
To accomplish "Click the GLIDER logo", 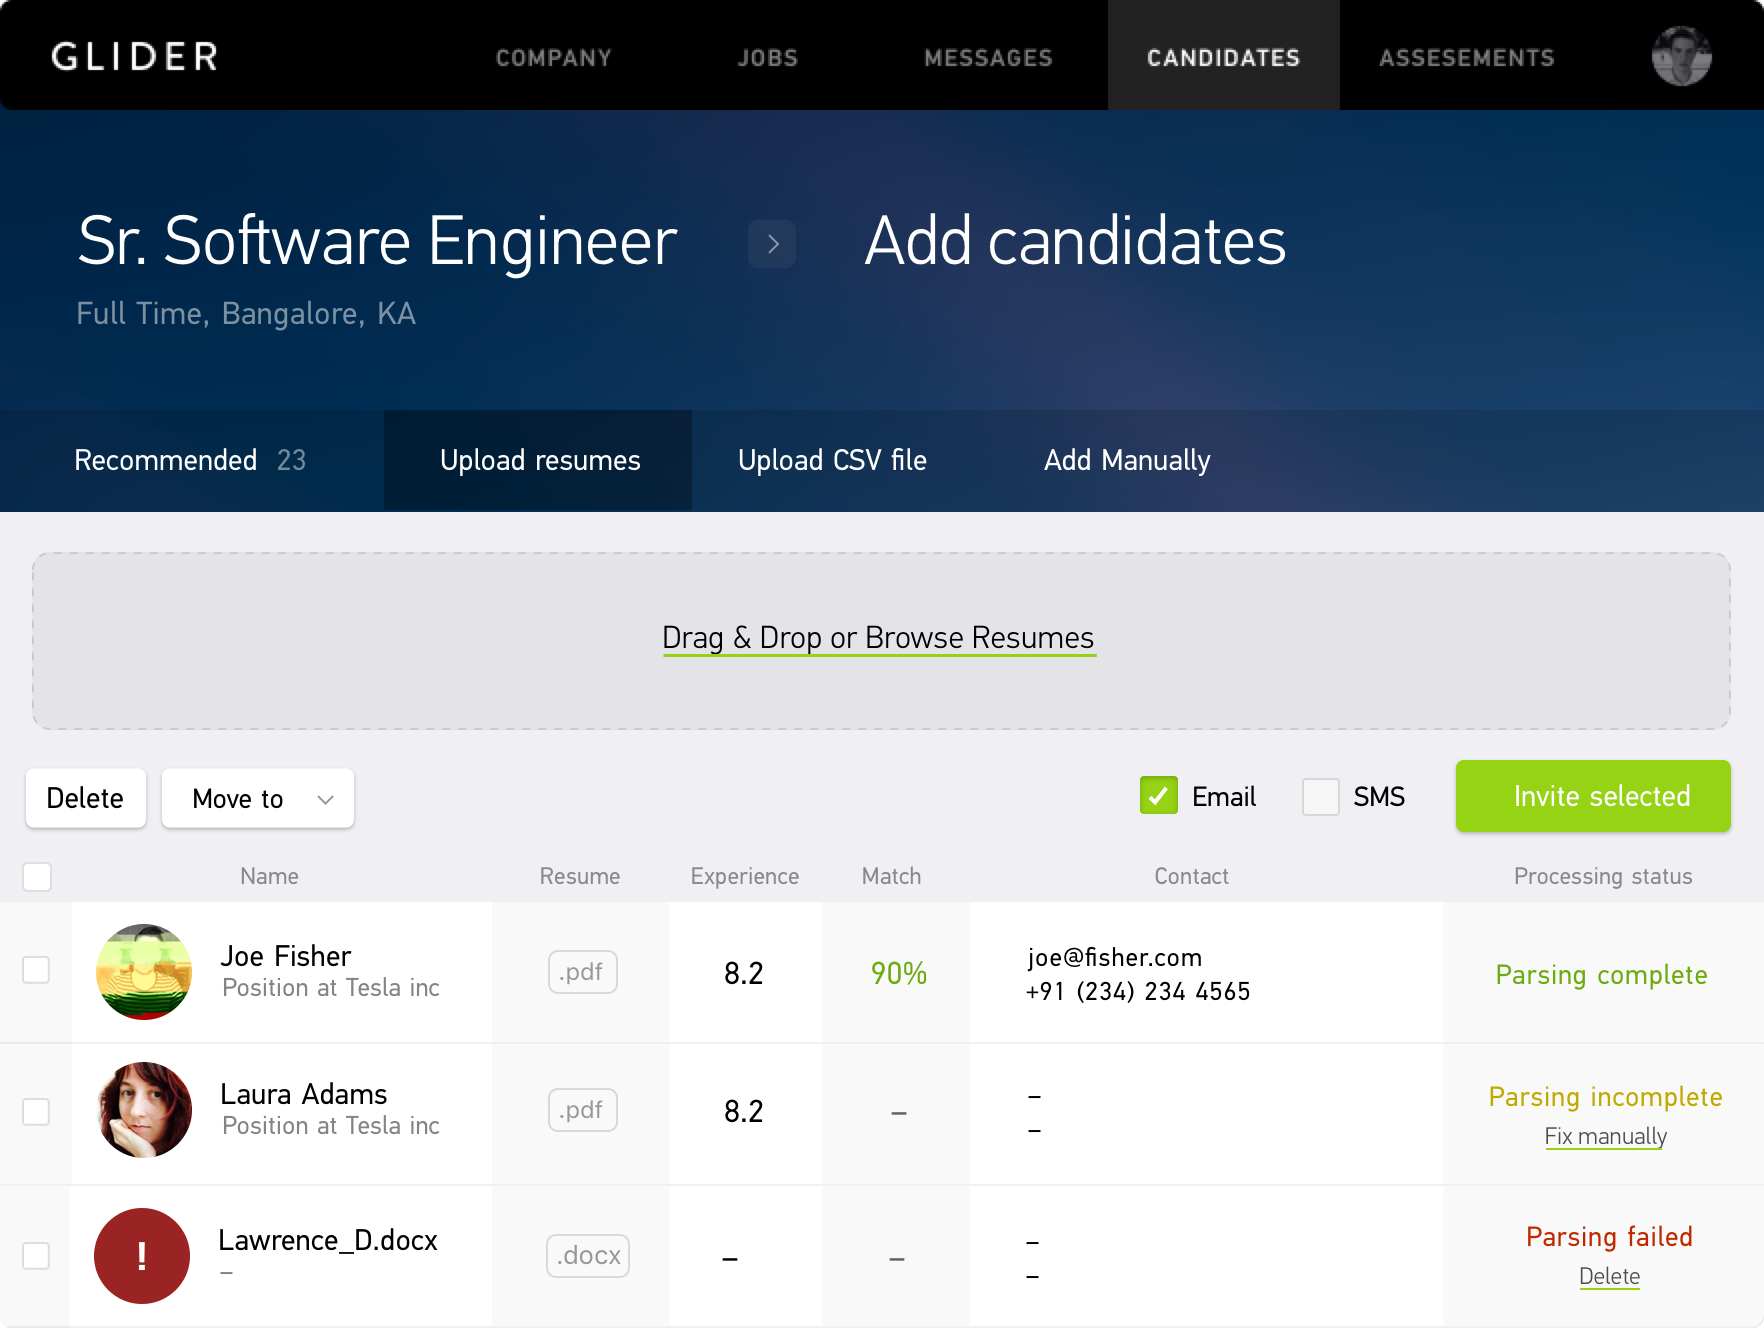I will tap(134, 56).
